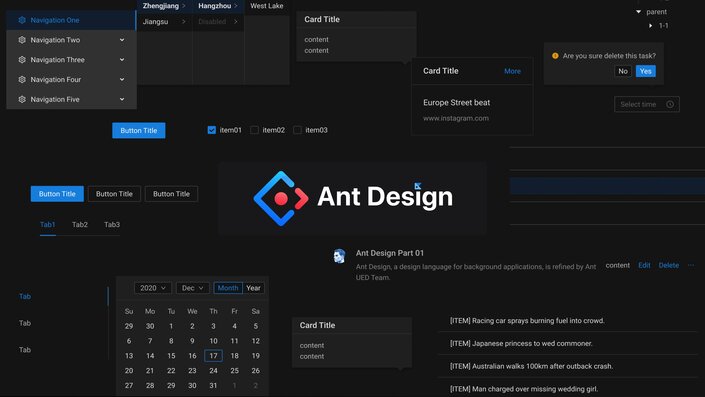
Task: Click the orange warning icon in delete confirmation
Action: pos(555,56)
